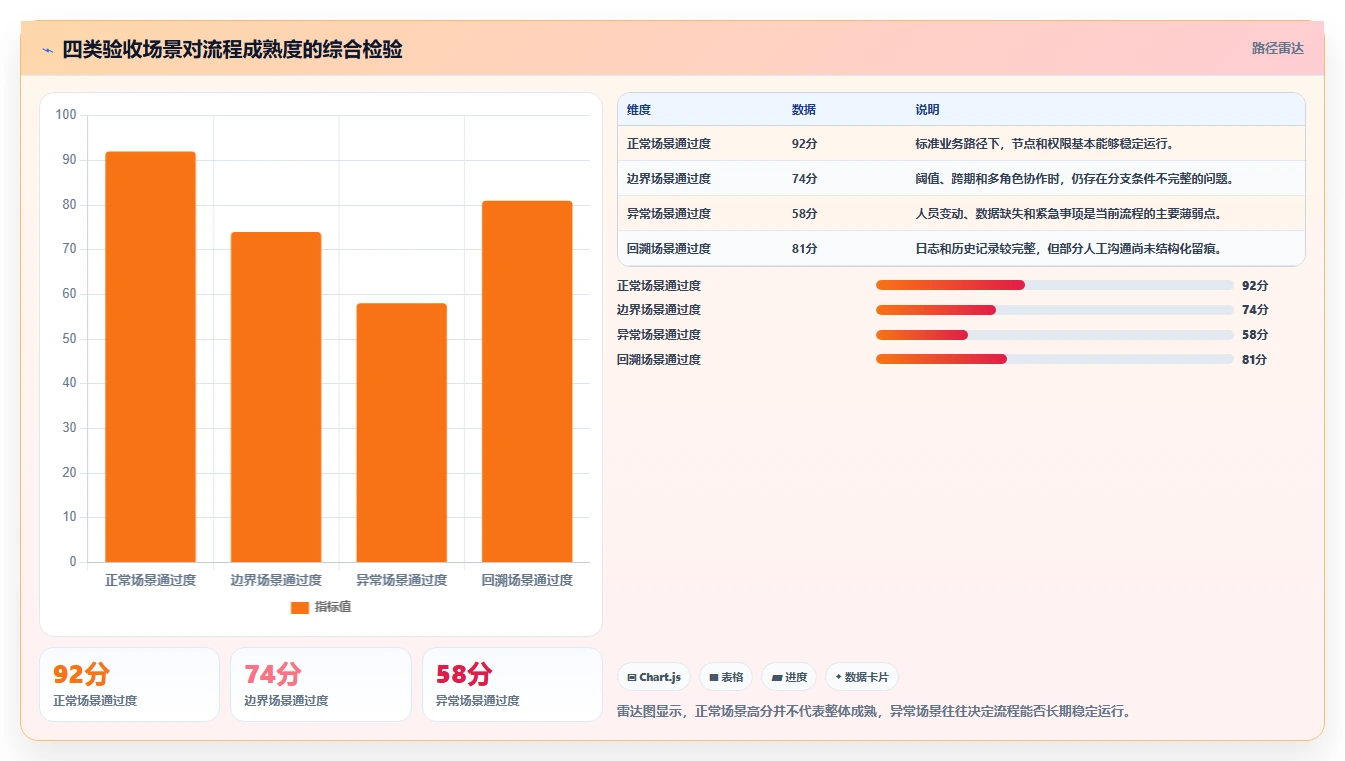The image size is (1345, 761).
Task: Click the 异常场景通过度 progress bar at 58分
Action: click(1055, 334)
